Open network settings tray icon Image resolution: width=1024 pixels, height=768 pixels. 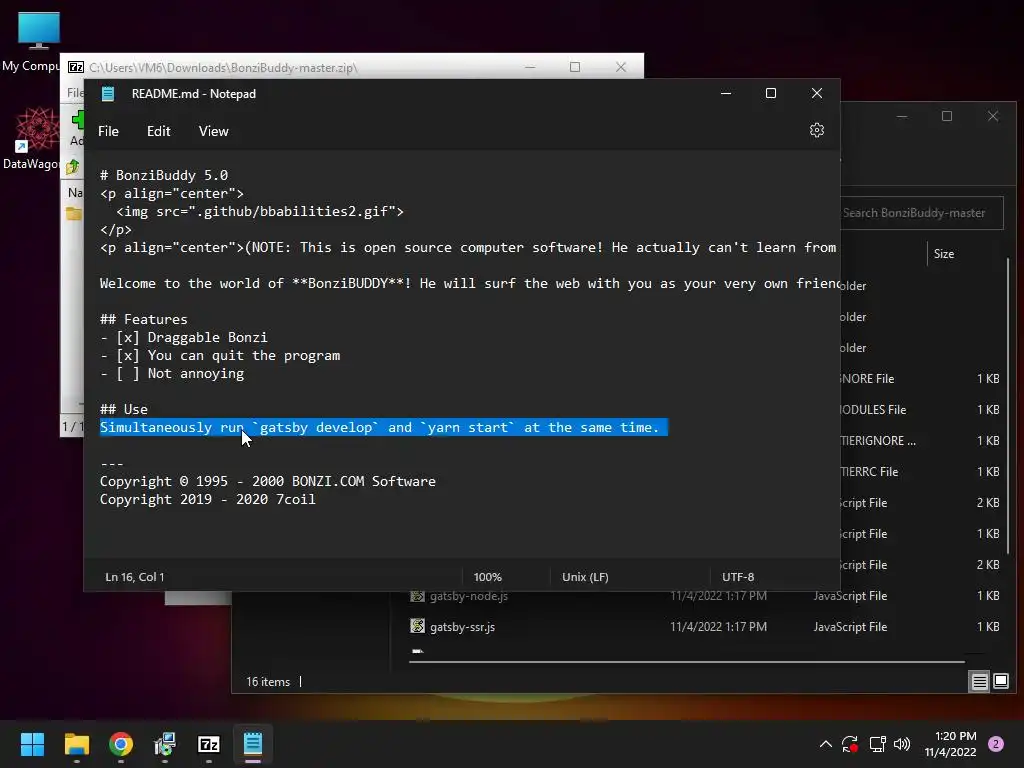877,744
